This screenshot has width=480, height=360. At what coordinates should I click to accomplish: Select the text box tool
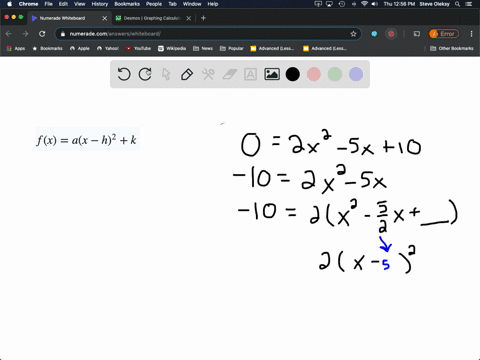point(250,74)
